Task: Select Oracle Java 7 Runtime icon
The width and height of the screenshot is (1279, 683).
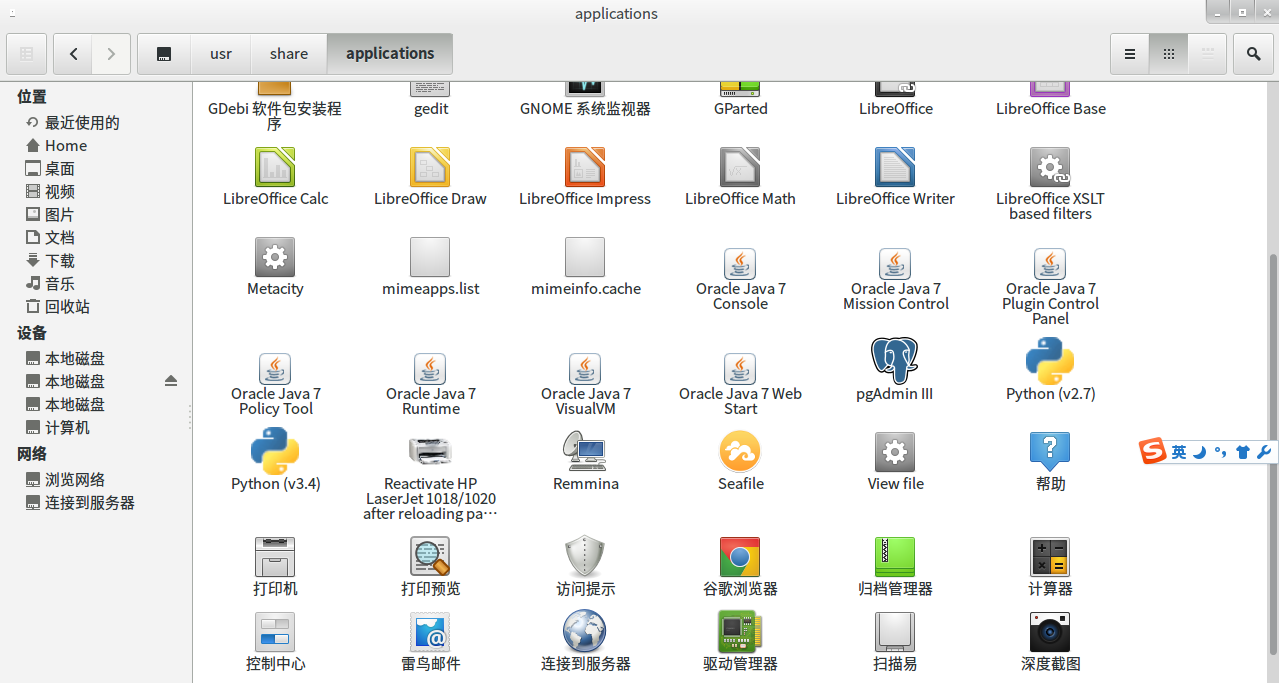Action: [430, 369]
